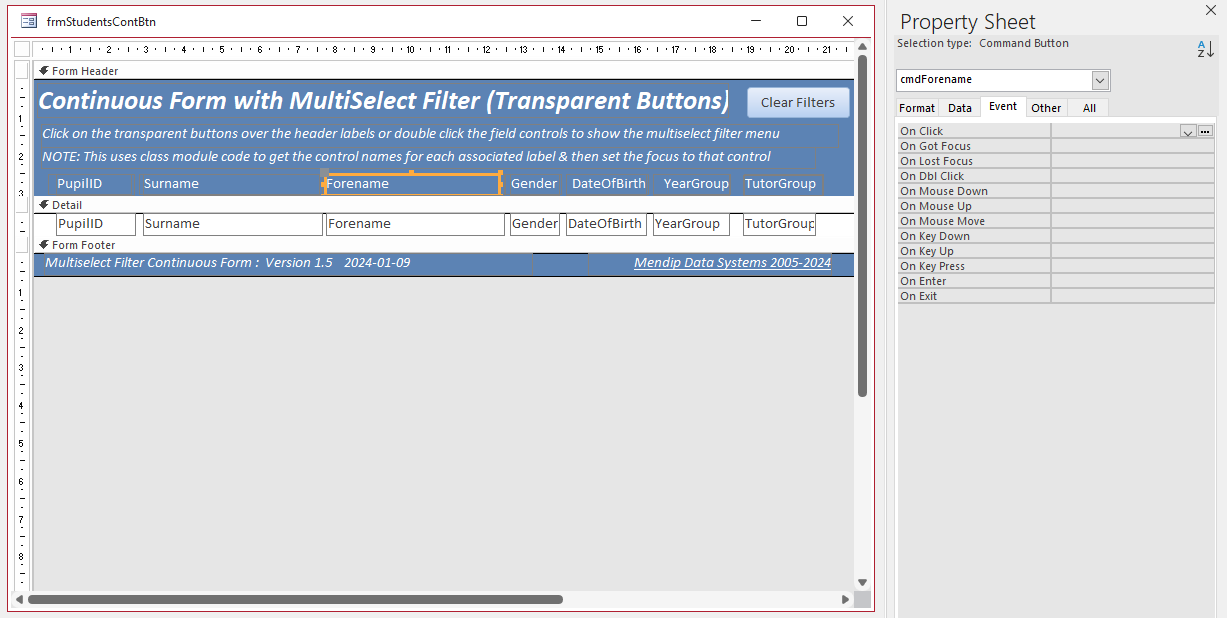Image resolution: width=1227 pixels, height=618 pixels.
Task: Select the Surname header label button
Action: pyautogui.click(x=230, y=183)
